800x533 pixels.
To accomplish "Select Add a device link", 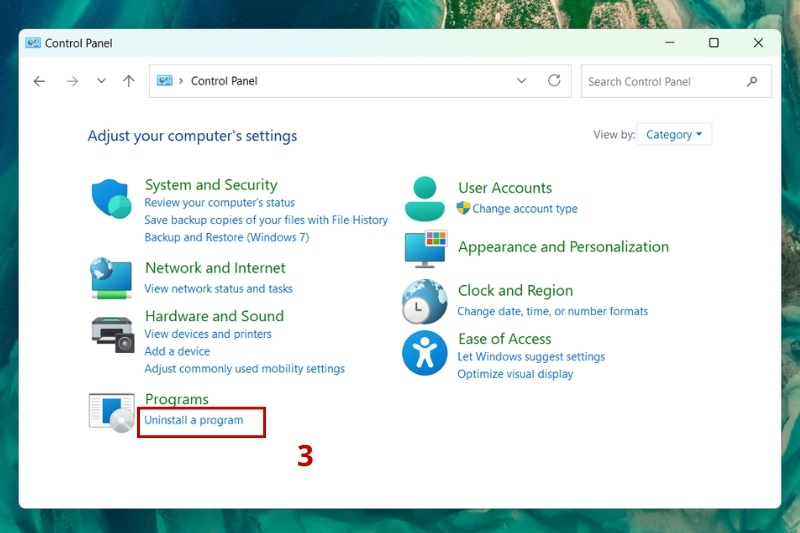I will [177, 351].
